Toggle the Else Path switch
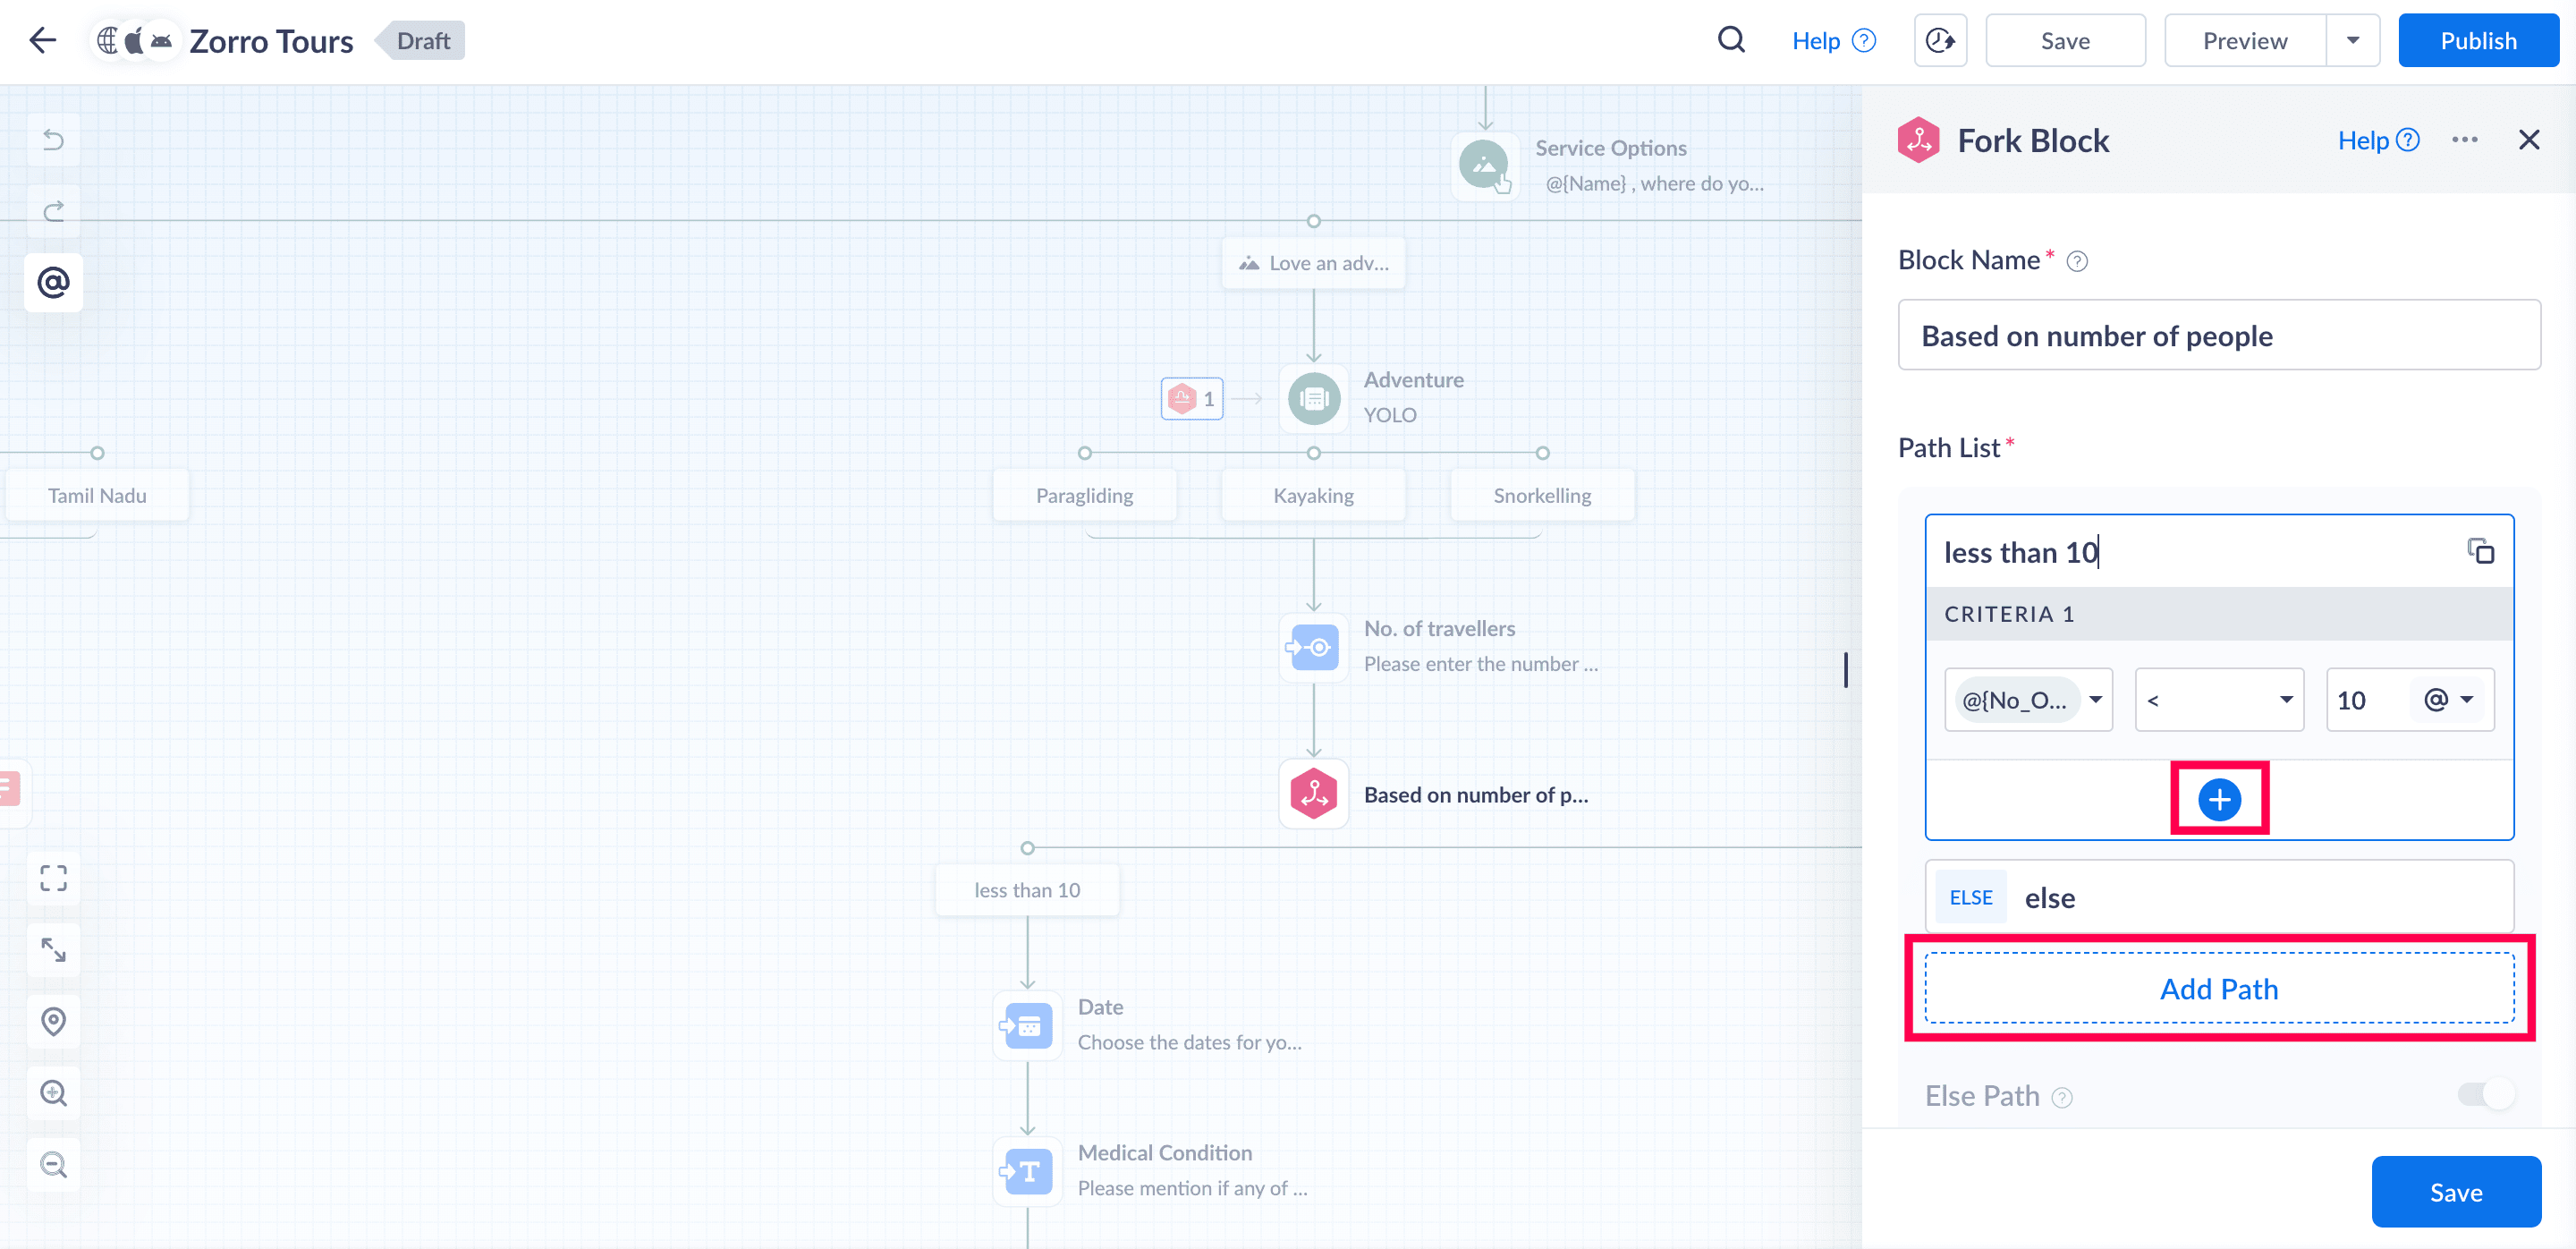The height and width of the screenshot is (1249, 2576). pos(2485,1094)
